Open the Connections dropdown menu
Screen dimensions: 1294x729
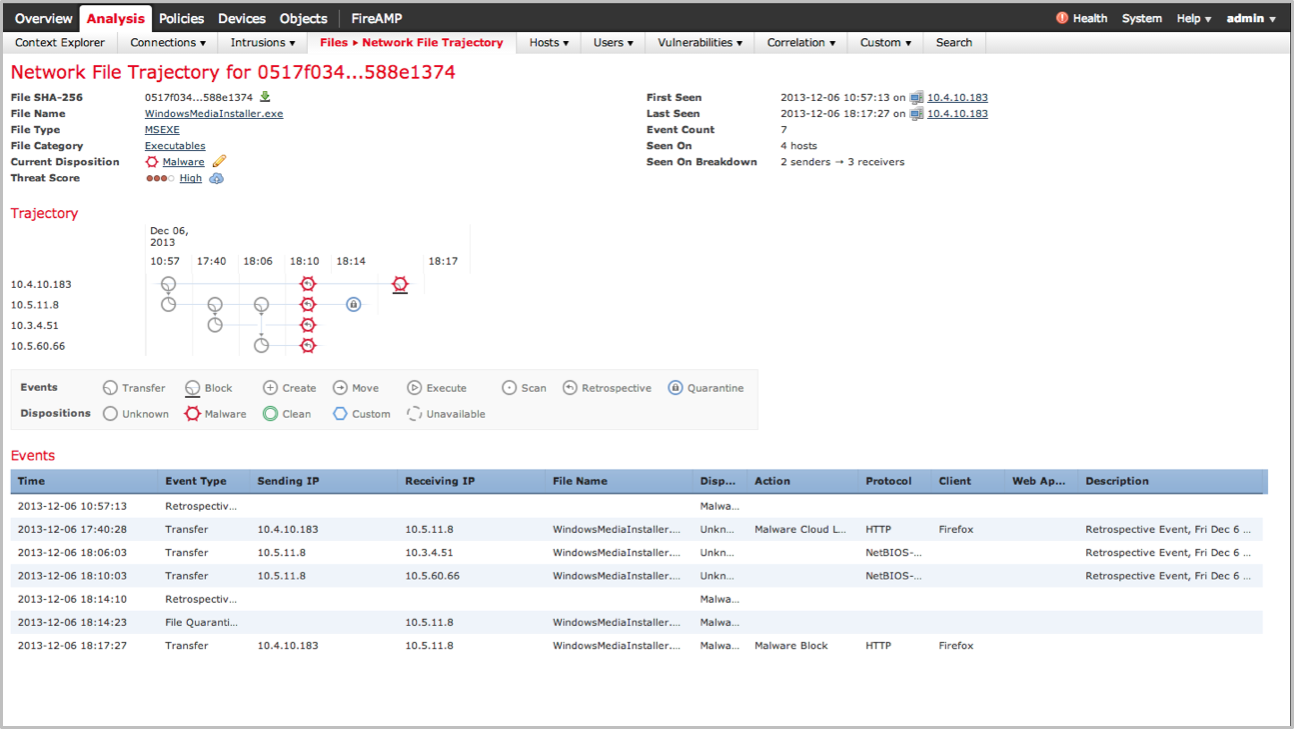point(168,42)
